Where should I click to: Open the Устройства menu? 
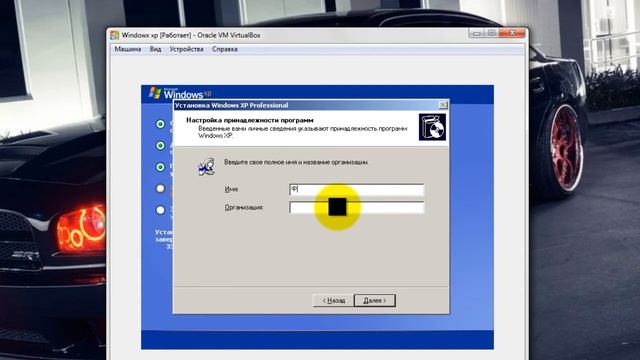pos(186,49)
